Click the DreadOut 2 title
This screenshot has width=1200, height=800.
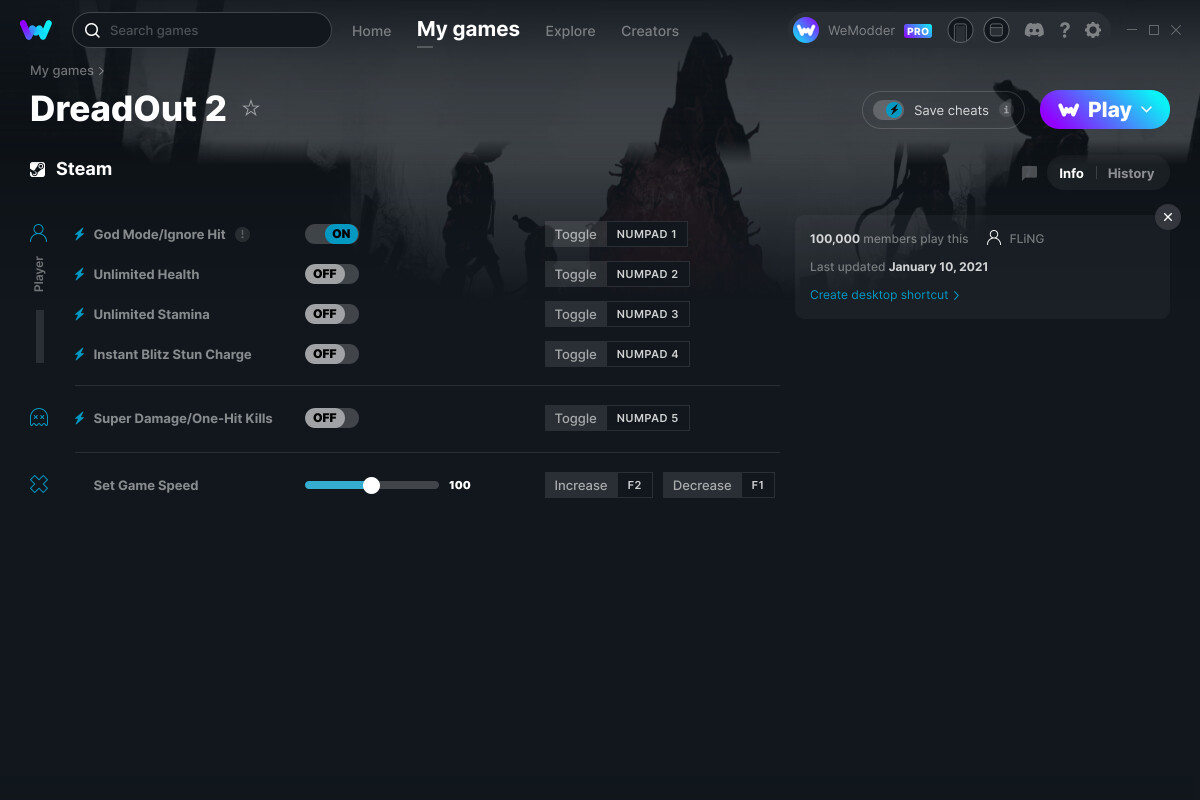pos(128,108)
